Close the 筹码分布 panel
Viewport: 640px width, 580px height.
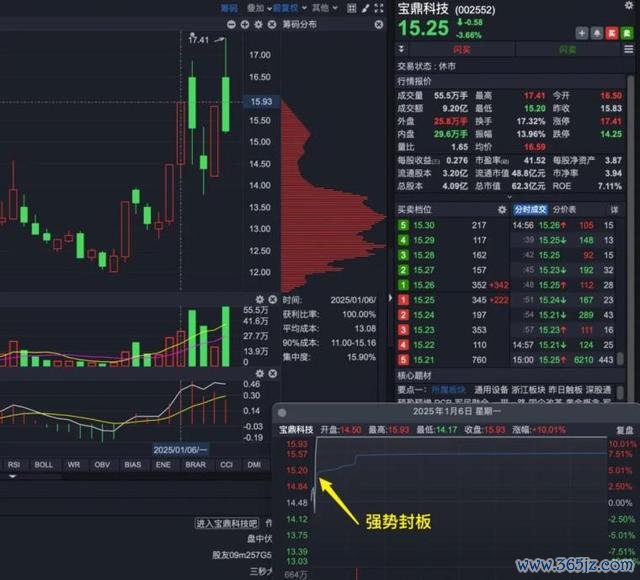(x=379, y=24)
